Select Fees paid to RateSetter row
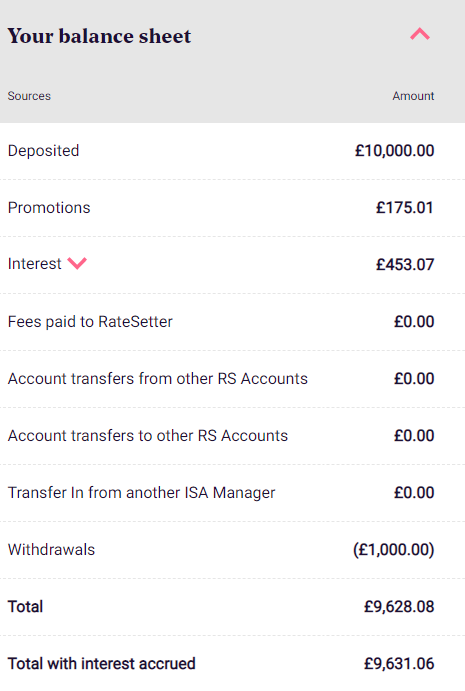Viewport: 465px width, 691px height. [x=232, y=322]
